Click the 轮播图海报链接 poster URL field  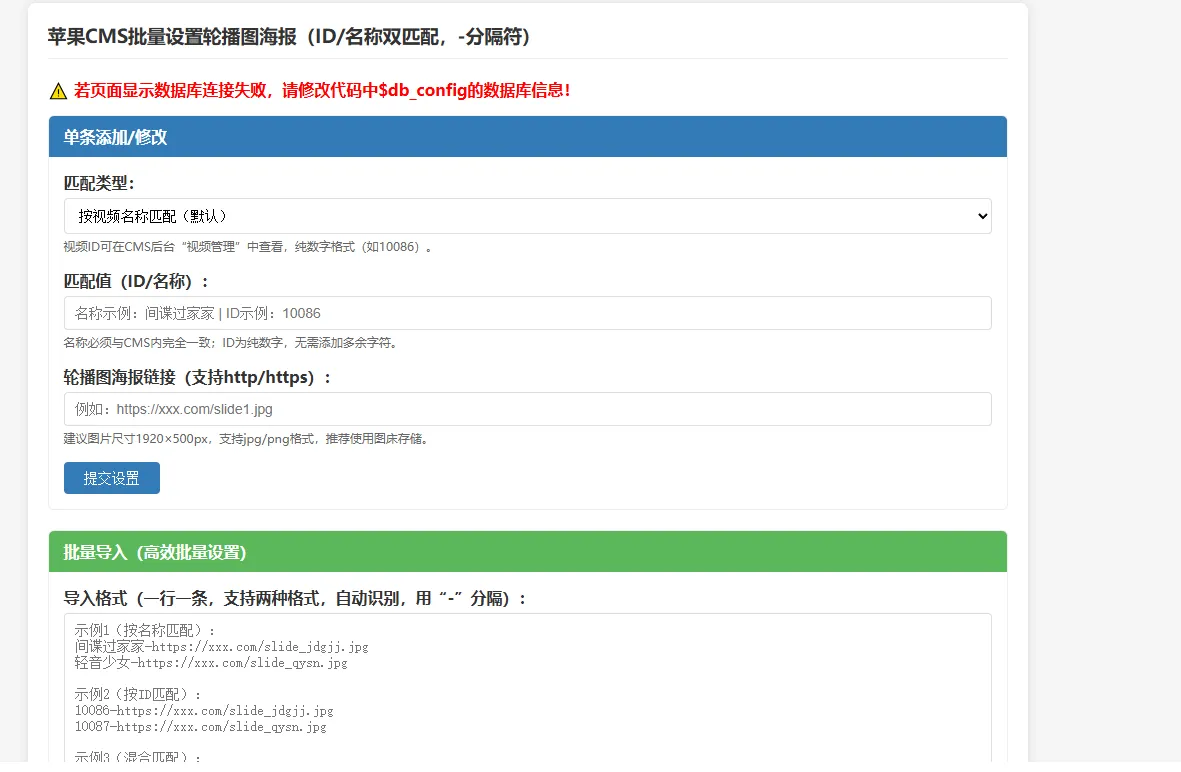click(527, 408)
